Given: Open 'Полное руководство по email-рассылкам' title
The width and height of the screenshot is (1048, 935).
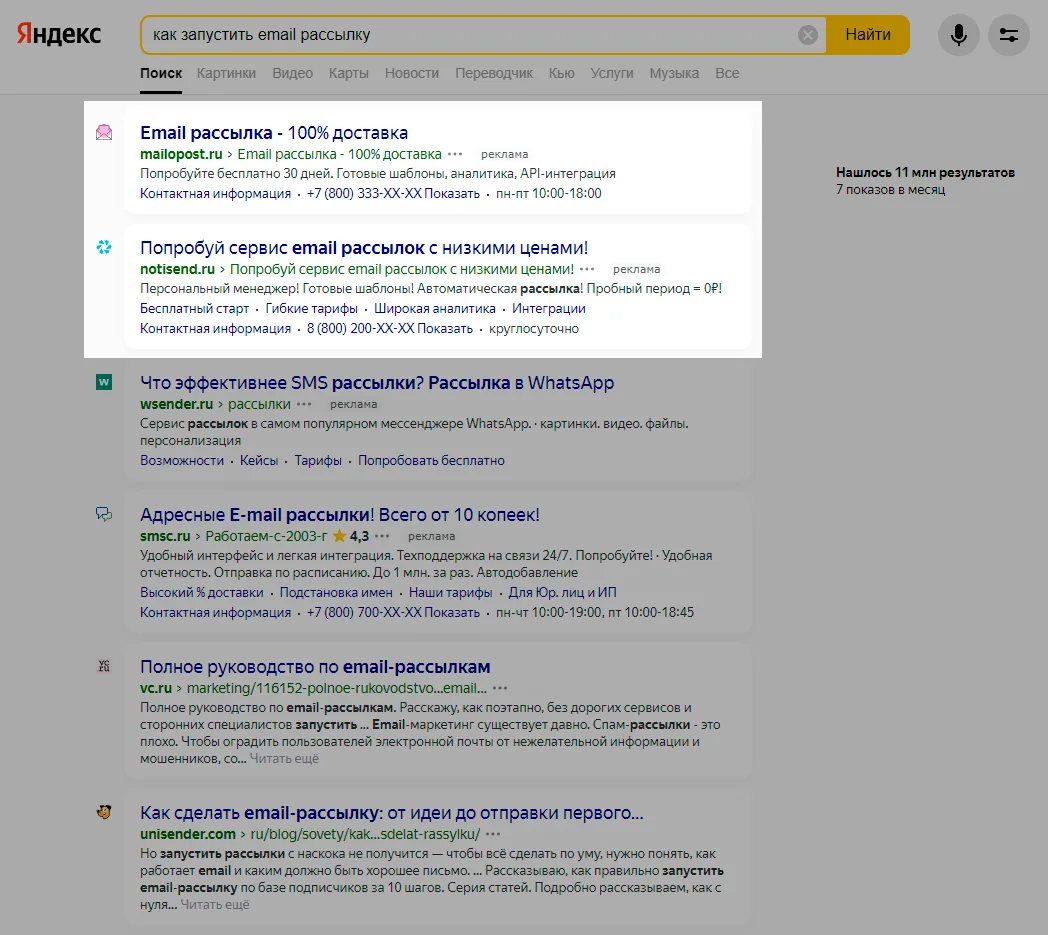Looking at the screenshot, I should pos(315,667).
